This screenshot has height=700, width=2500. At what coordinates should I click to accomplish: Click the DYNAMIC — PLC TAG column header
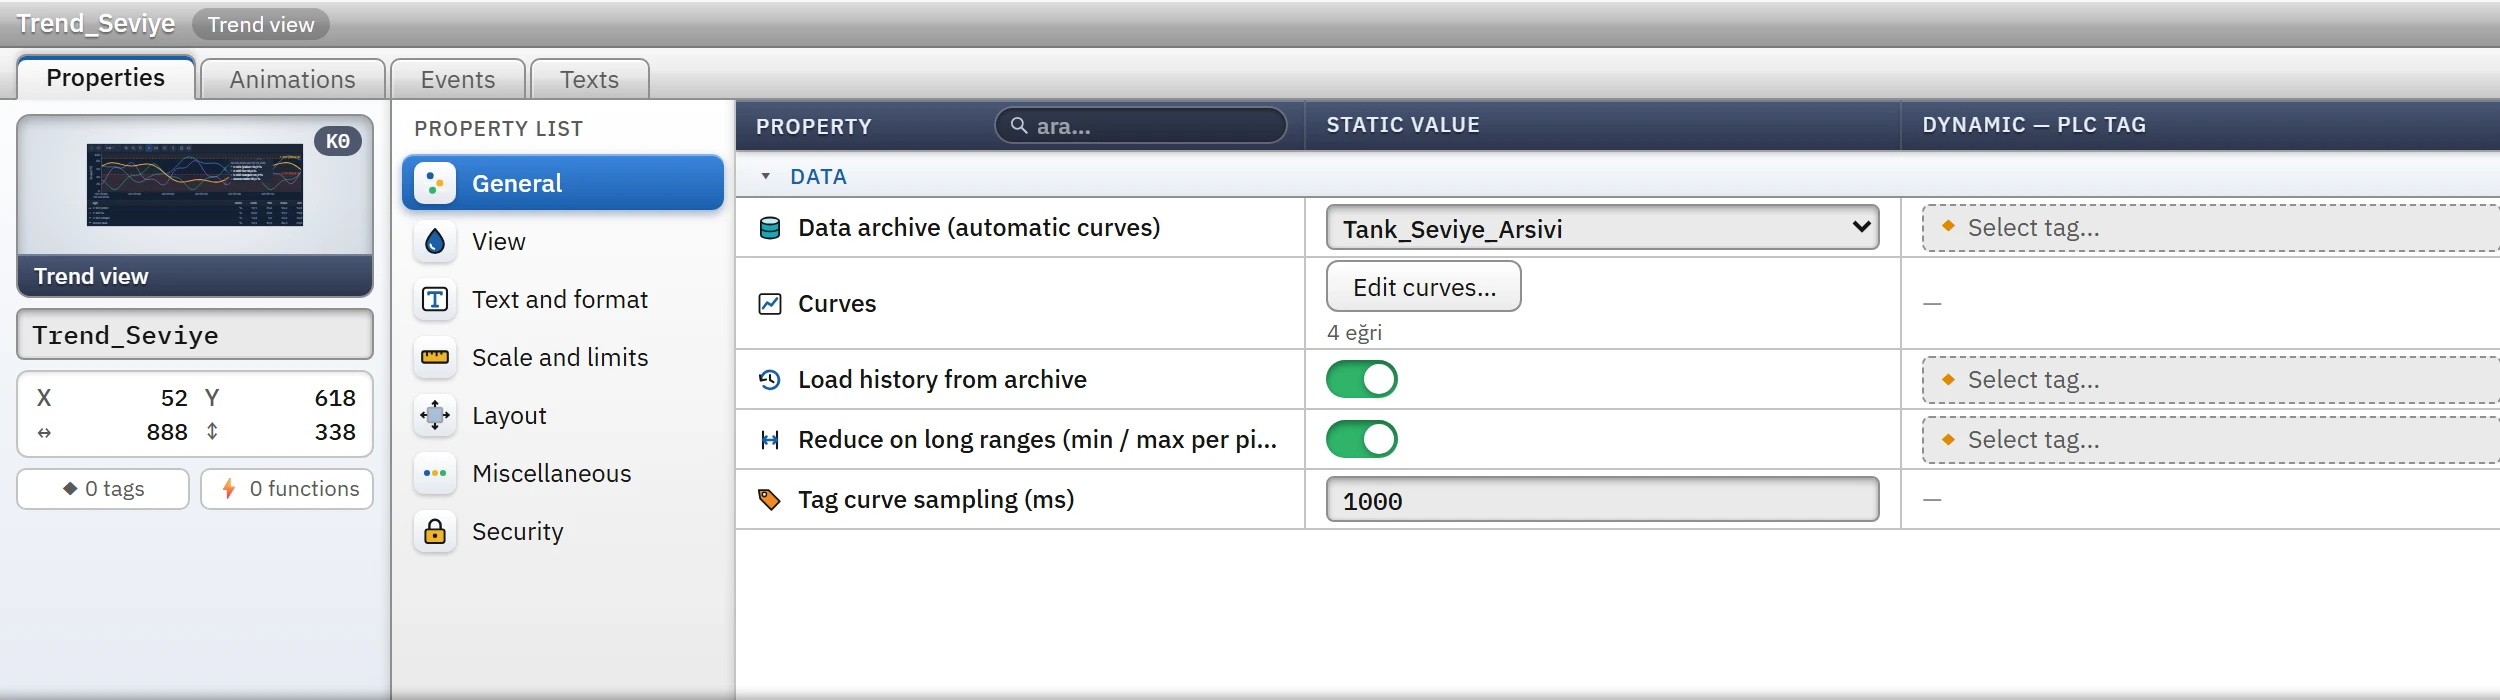click(2034, 125)
